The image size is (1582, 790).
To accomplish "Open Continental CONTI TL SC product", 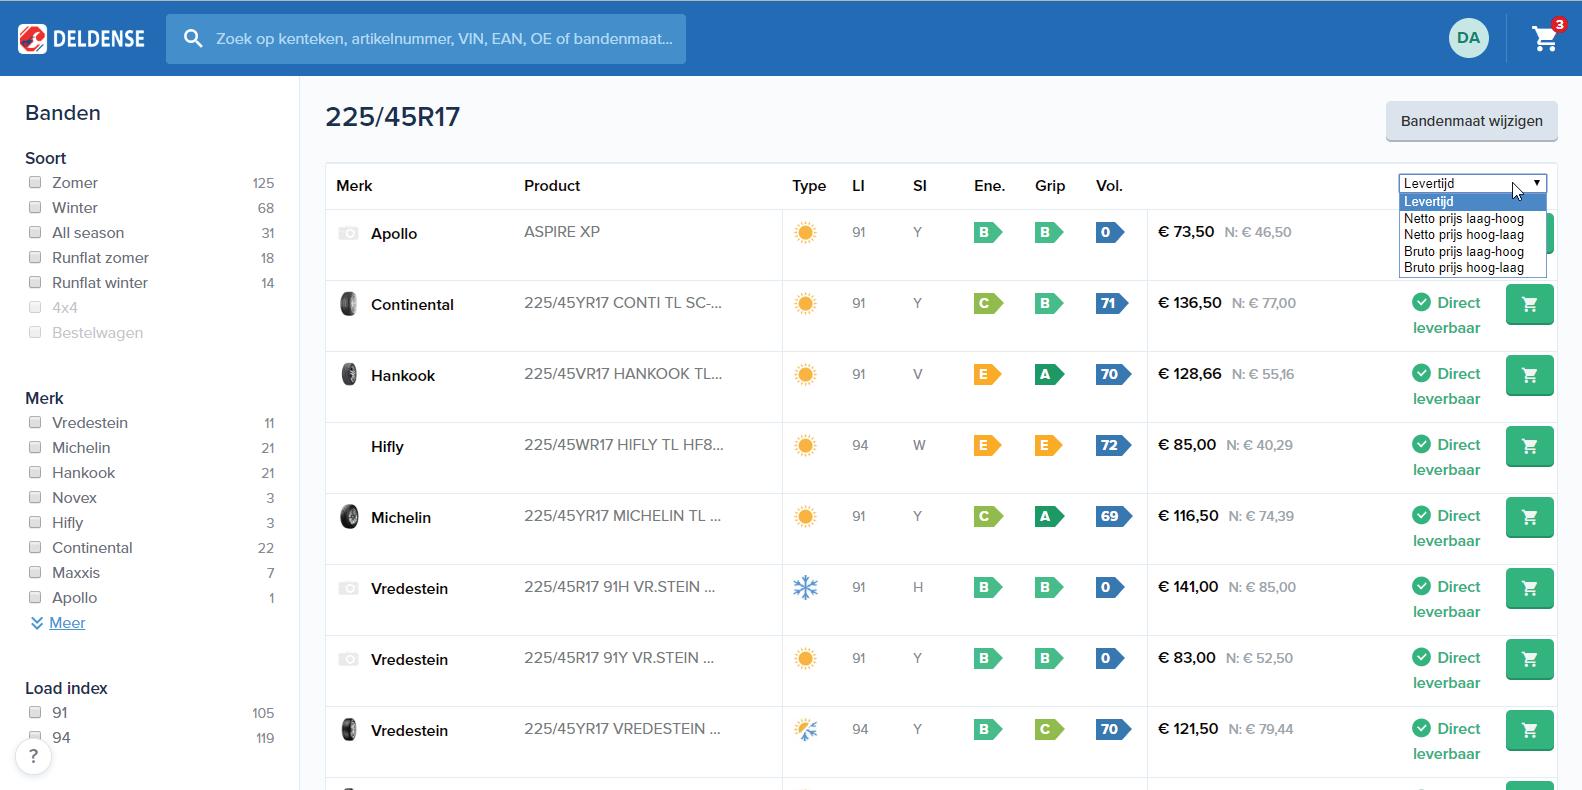I will 623,303.
